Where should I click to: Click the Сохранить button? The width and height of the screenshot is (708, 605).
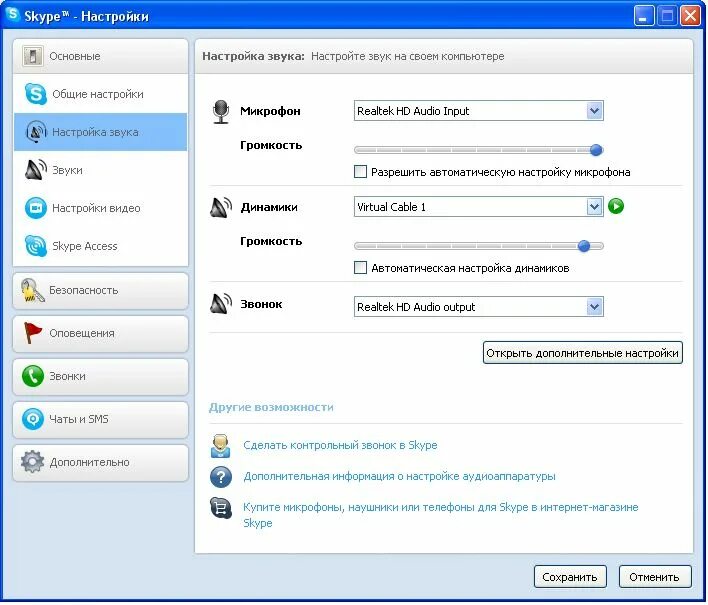click(570, 577)
